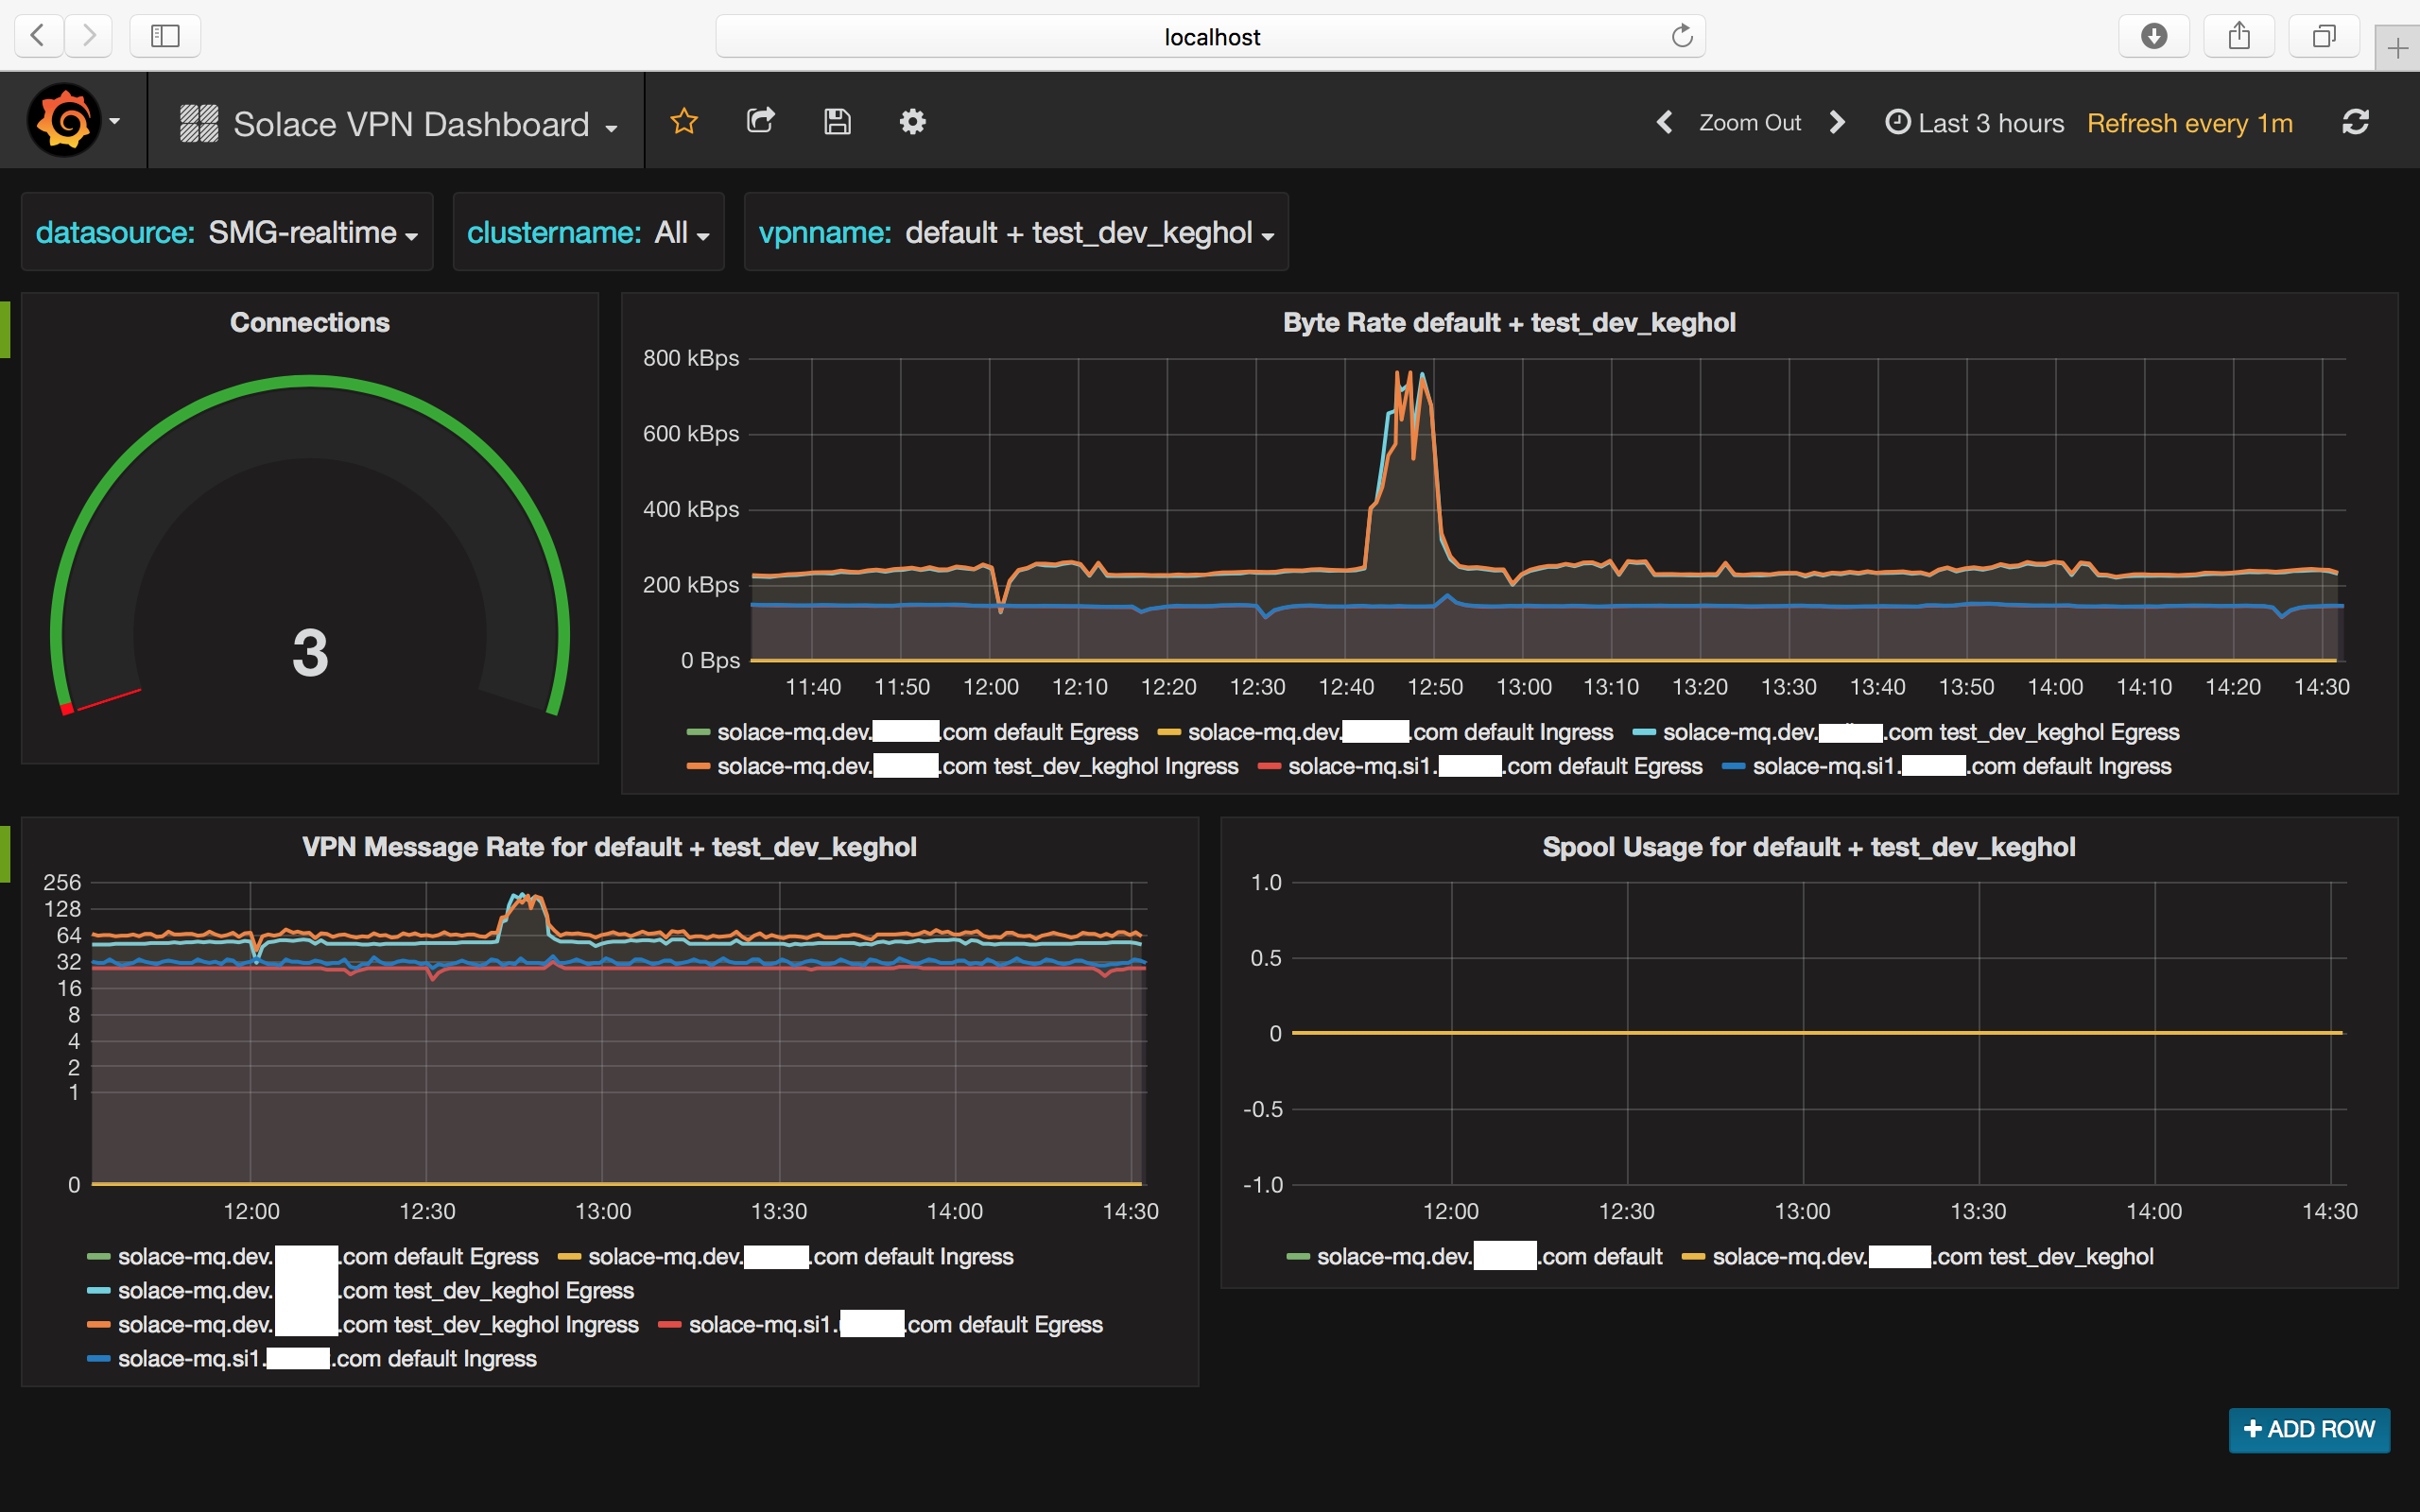Image resolution: width=2420 pixels, height=1512 pixels.
Task: Click Zoom Out time range button
Action: [1749, 123]
